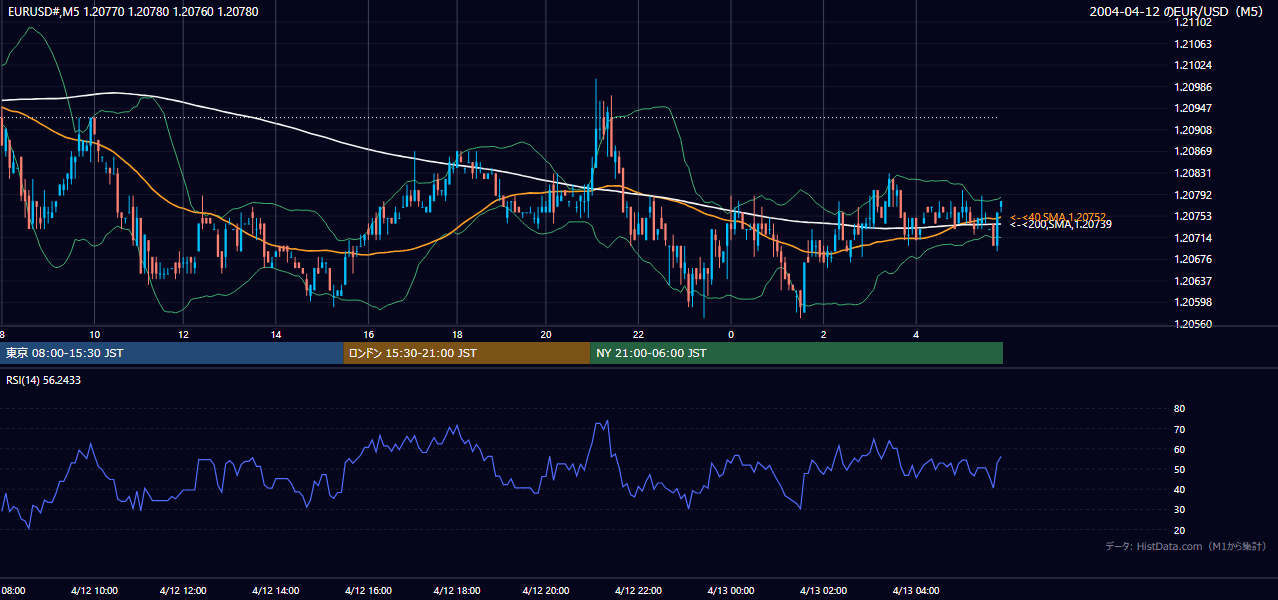Click the 4/13 02:00 date axis label
The width and height of the screenshot is (1278, 600).
pos(824,590)
